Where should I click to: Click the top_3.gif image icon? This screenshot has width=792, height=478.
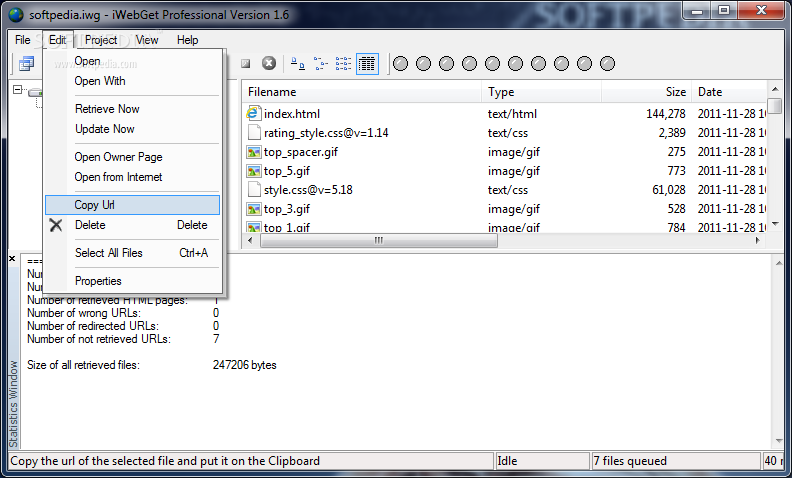[x=253, y=209]
